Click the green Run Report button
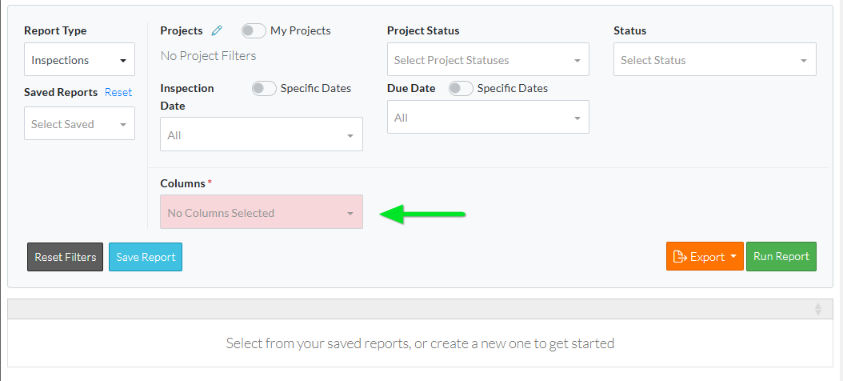The height and width of the screenshot is (381, 843). (x=781, y=256)
